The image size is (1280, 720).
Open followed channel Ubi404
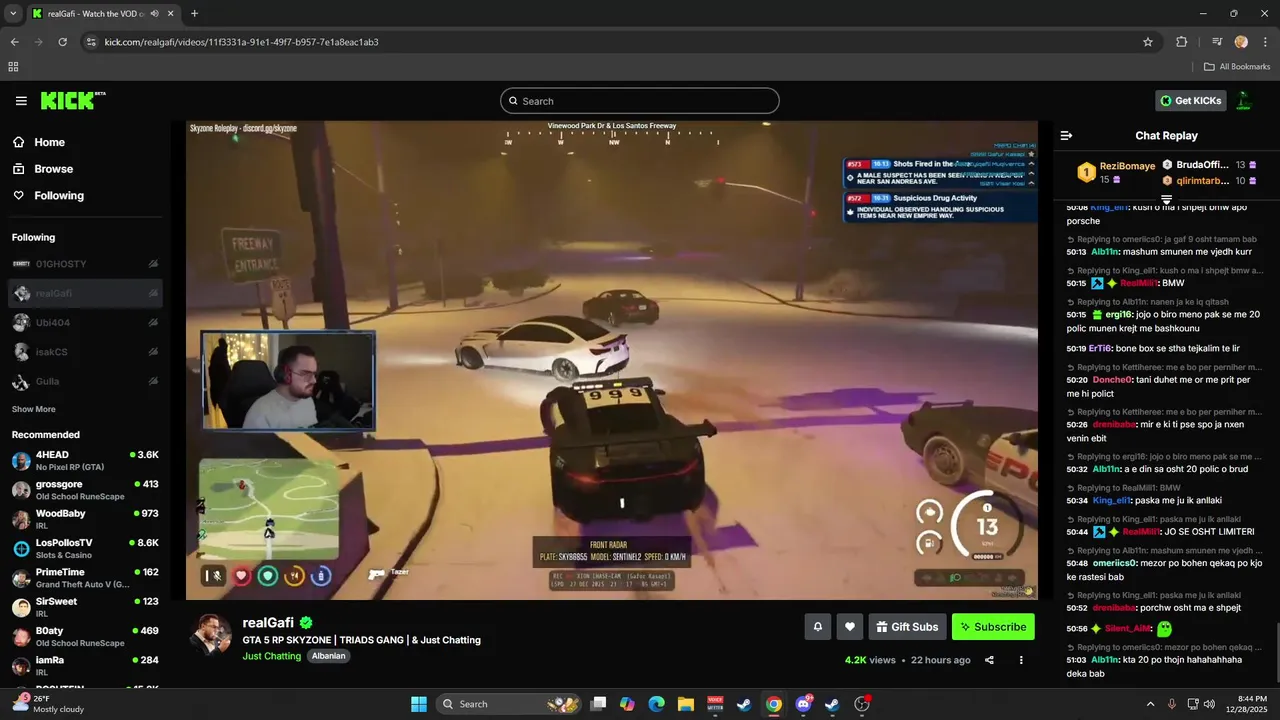tap(85, 323)
